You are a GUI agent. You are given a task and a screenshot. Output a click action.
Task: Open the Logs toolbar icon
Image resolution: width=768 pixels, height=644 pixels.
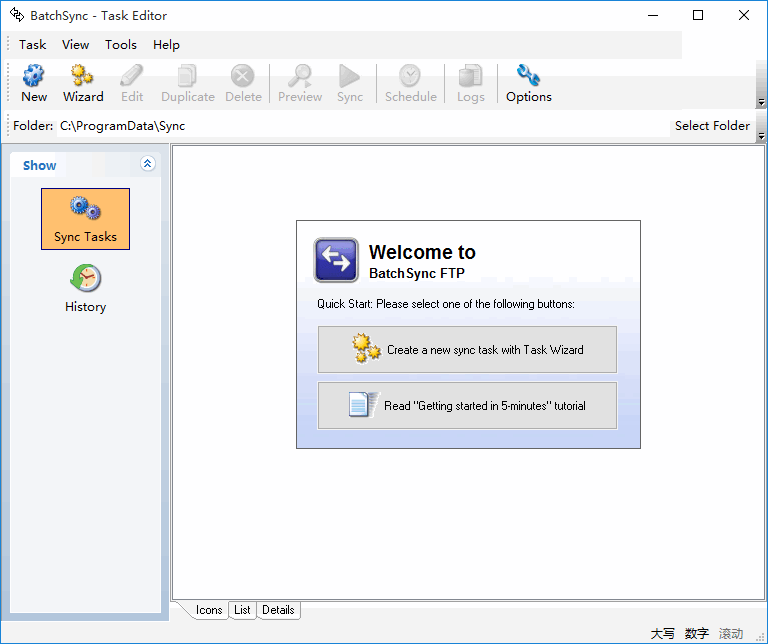(x=471, y=83)
